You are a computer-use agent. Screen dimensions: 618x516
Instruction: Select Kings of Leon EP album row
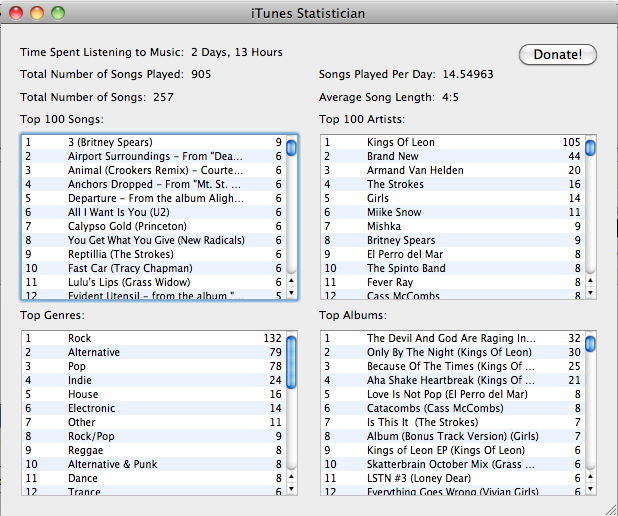(x=453, y=450)
